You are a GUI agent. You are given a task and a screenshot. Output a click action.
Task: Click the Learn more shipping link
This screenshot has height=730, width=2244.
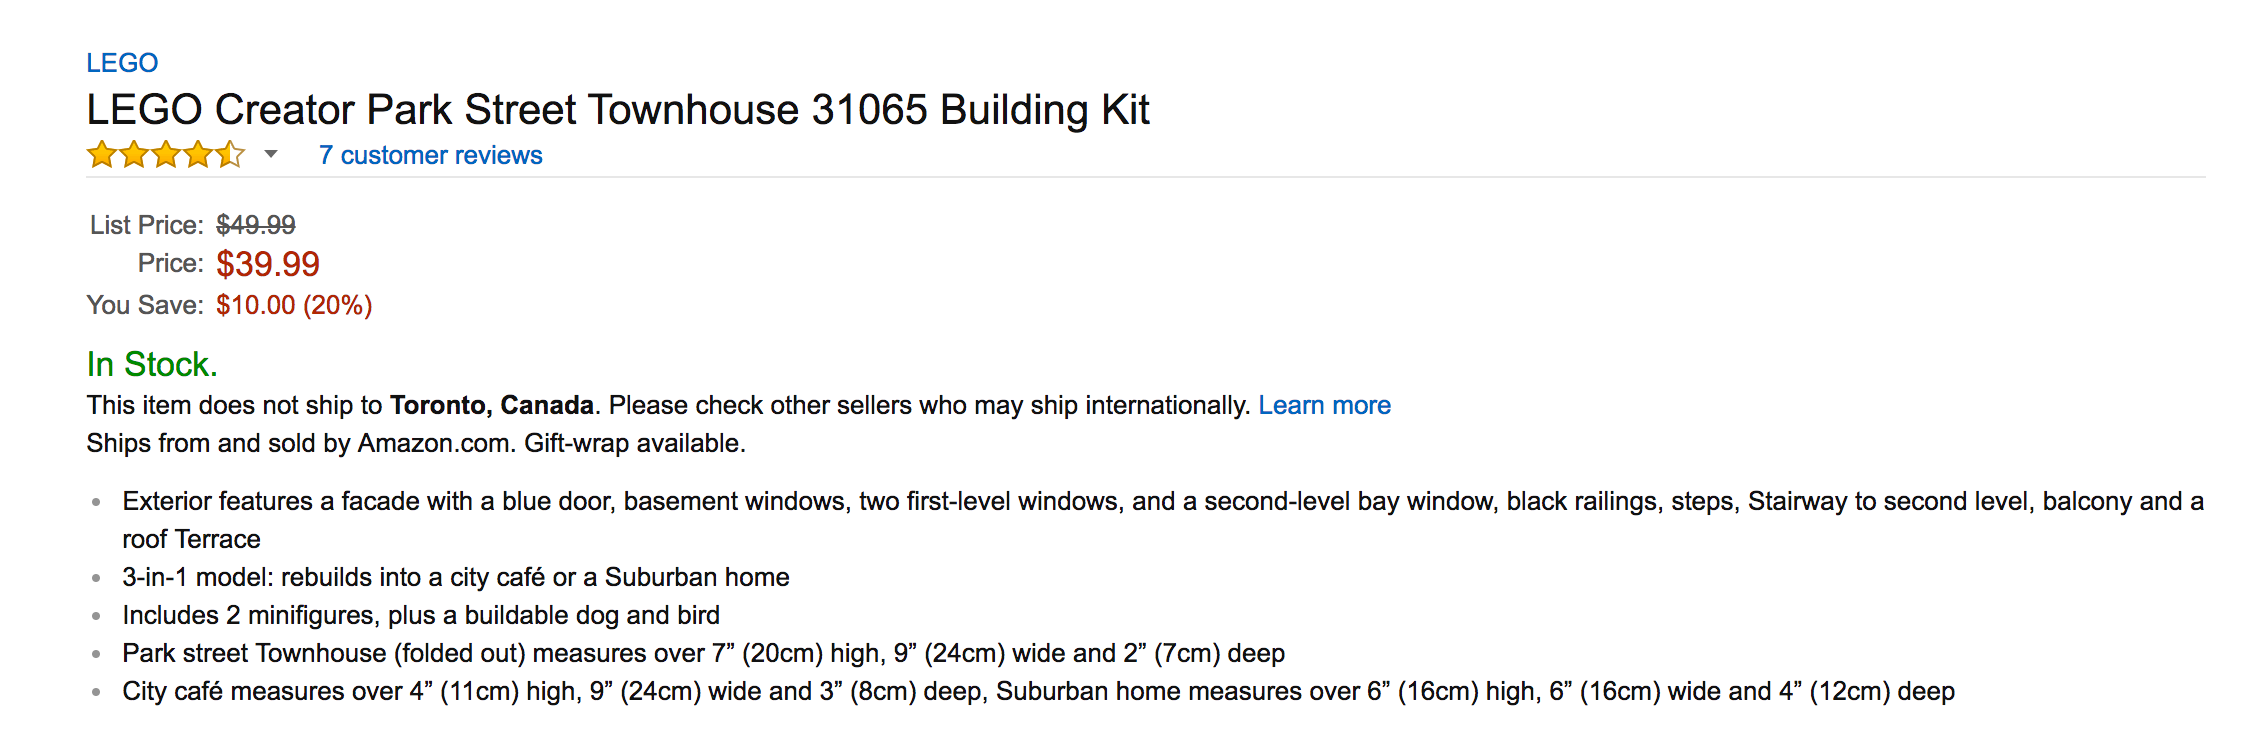[1324, 405]
